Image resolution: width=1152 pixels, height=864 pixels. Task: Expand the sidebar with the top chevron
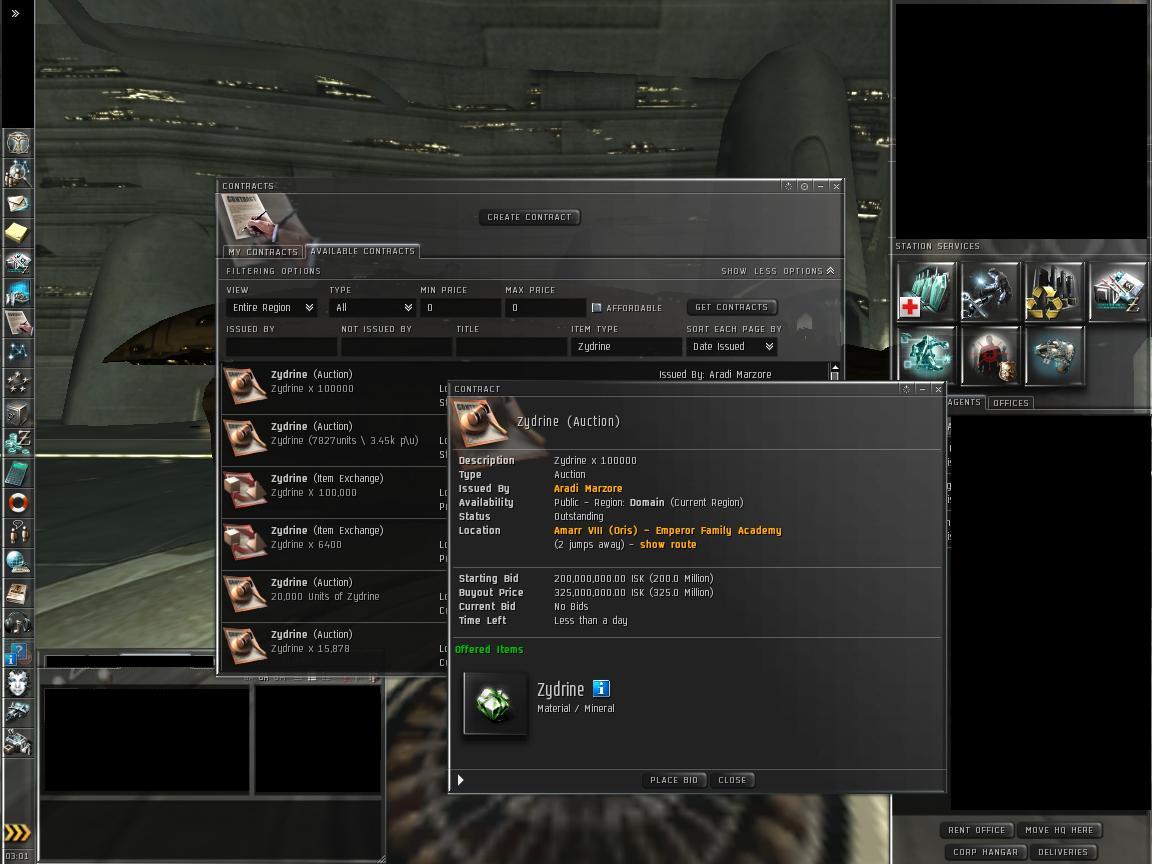tap(15, 12)
